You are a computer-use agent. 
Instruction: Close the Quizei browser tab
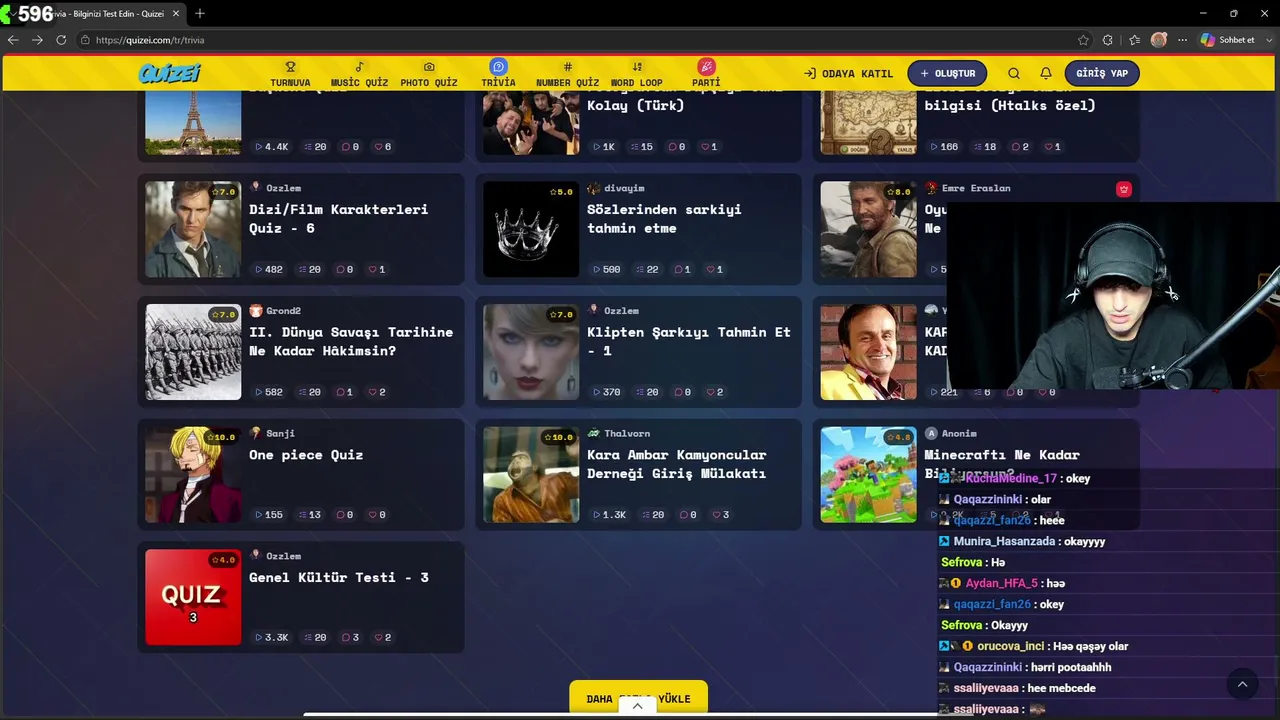175,14
